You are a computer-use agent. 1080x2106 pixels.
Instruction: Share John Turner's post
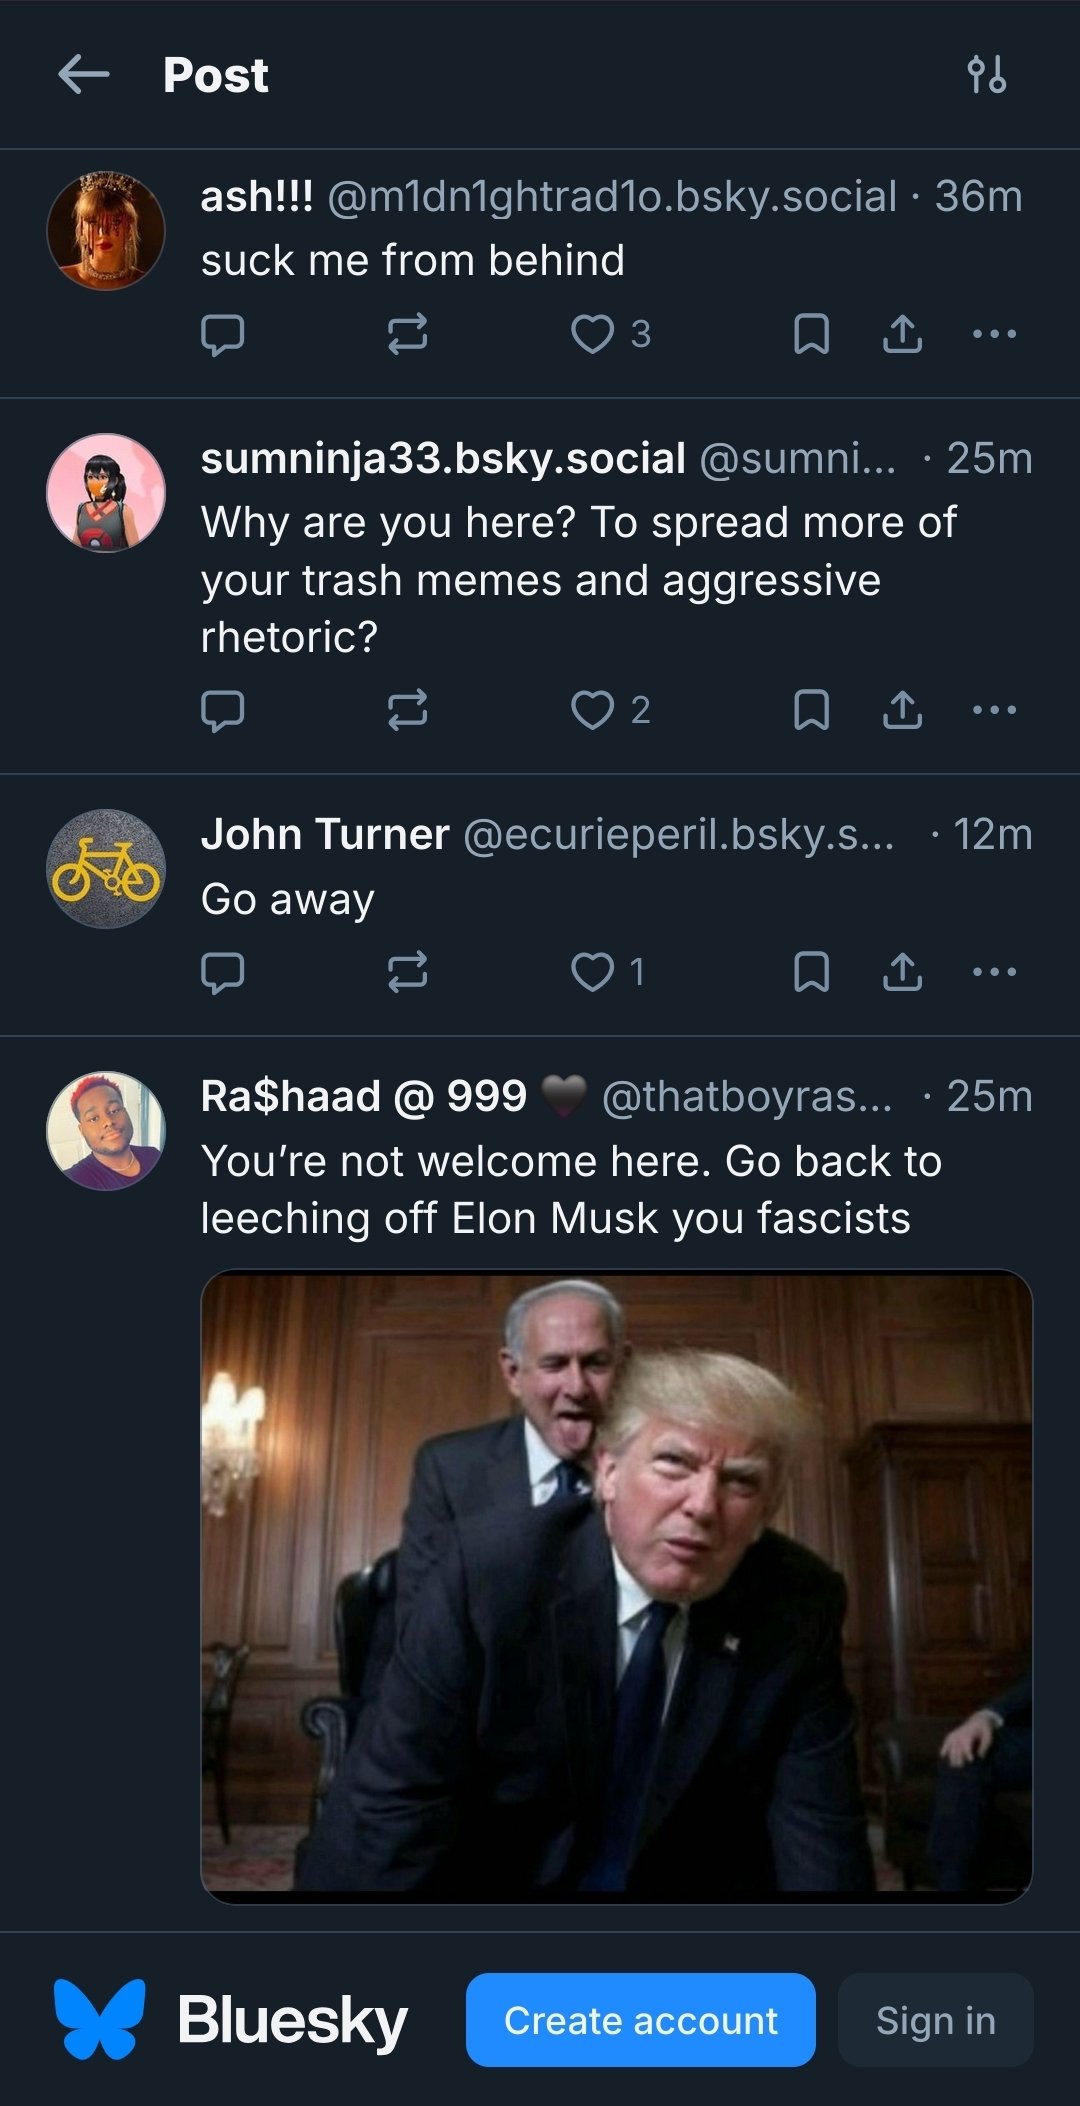click(x=902, y=972)
